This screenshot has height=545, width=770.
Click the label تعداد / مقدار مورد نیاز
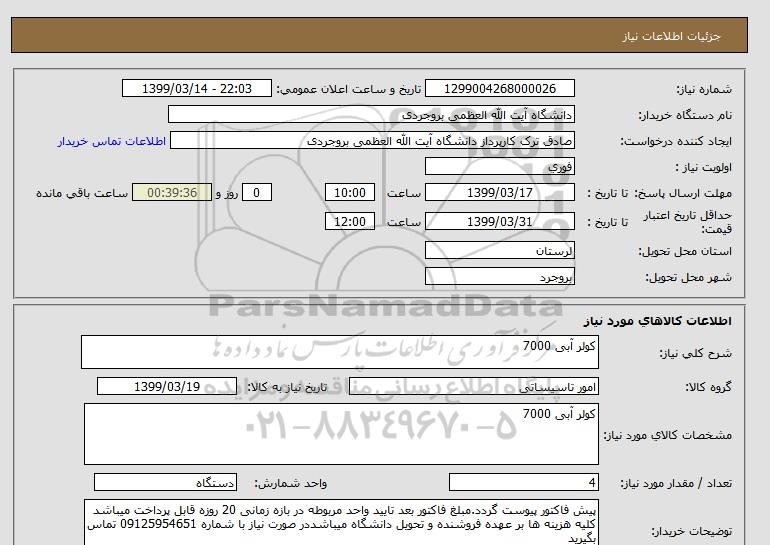[x=676, y=483]
